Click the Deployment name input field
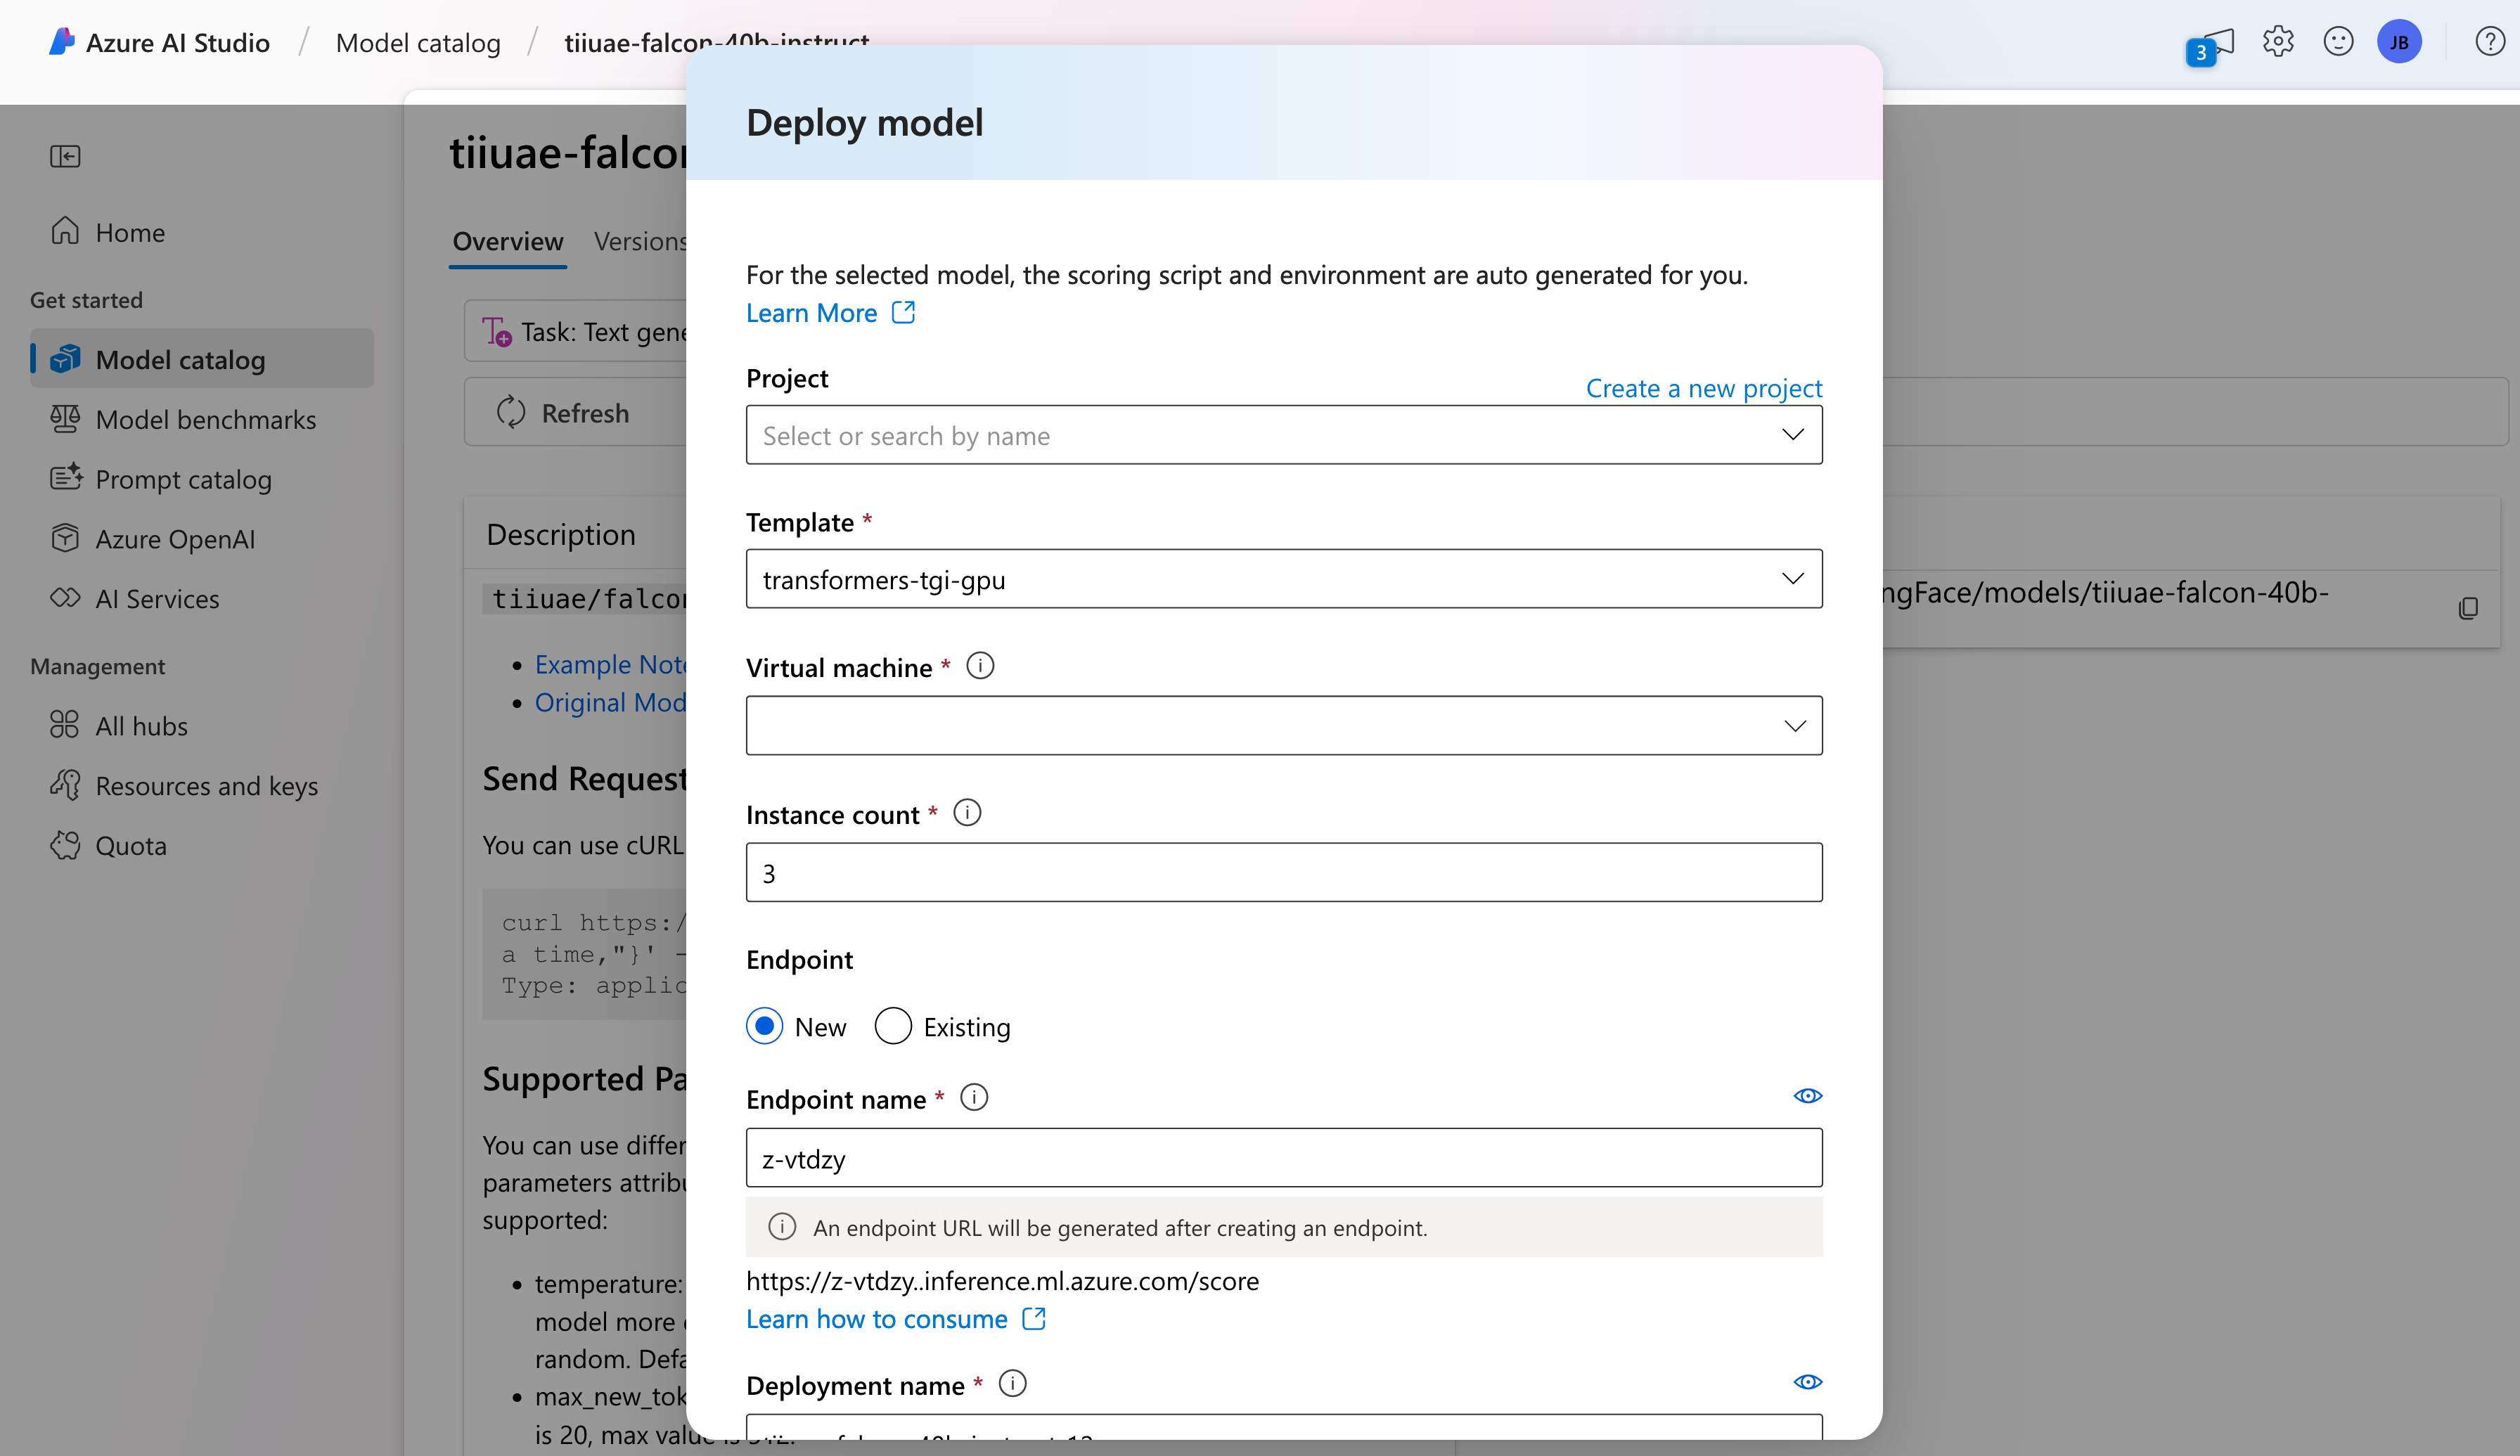The image size is (2520, 1456). point(1284,1426)
